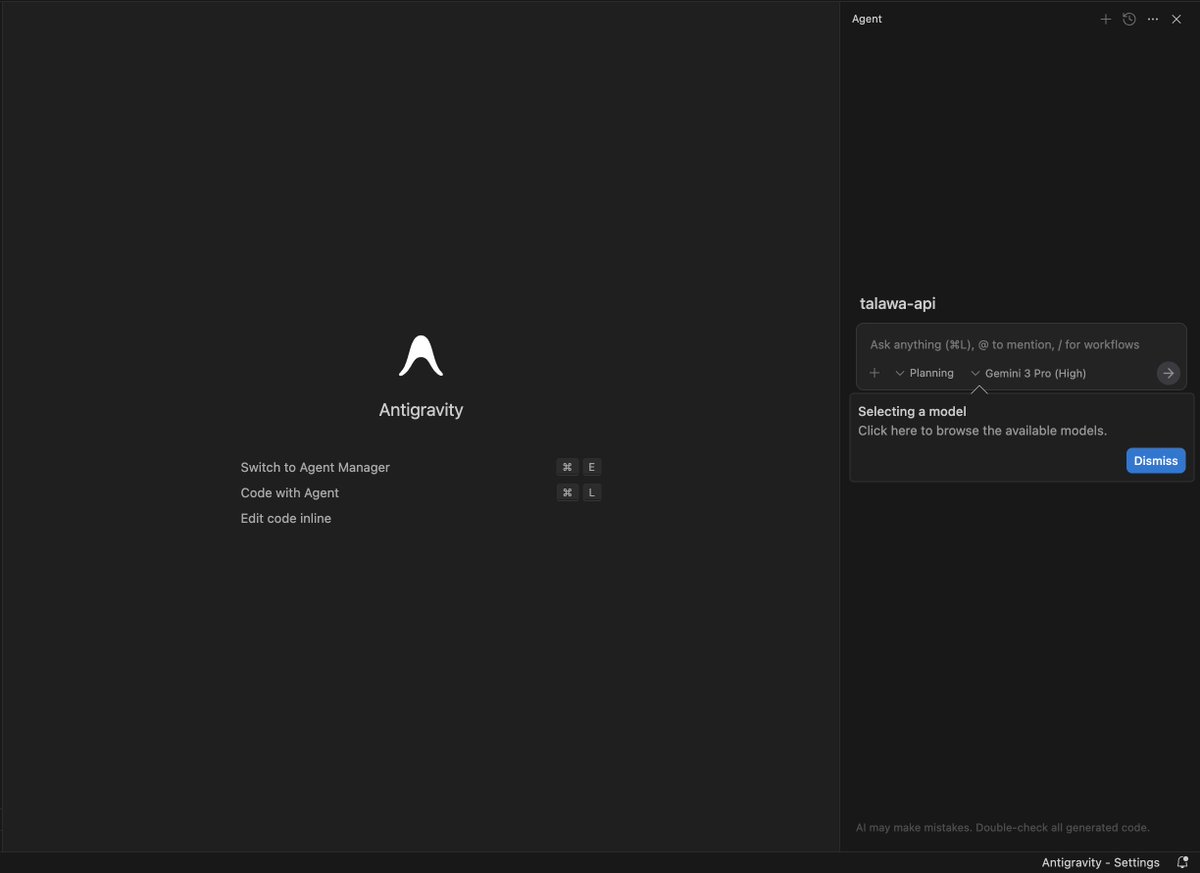This screenshot has width=1200, height=873.
Task: Dismiss the Selecting a model tooltip
Action: point(1156,461)
